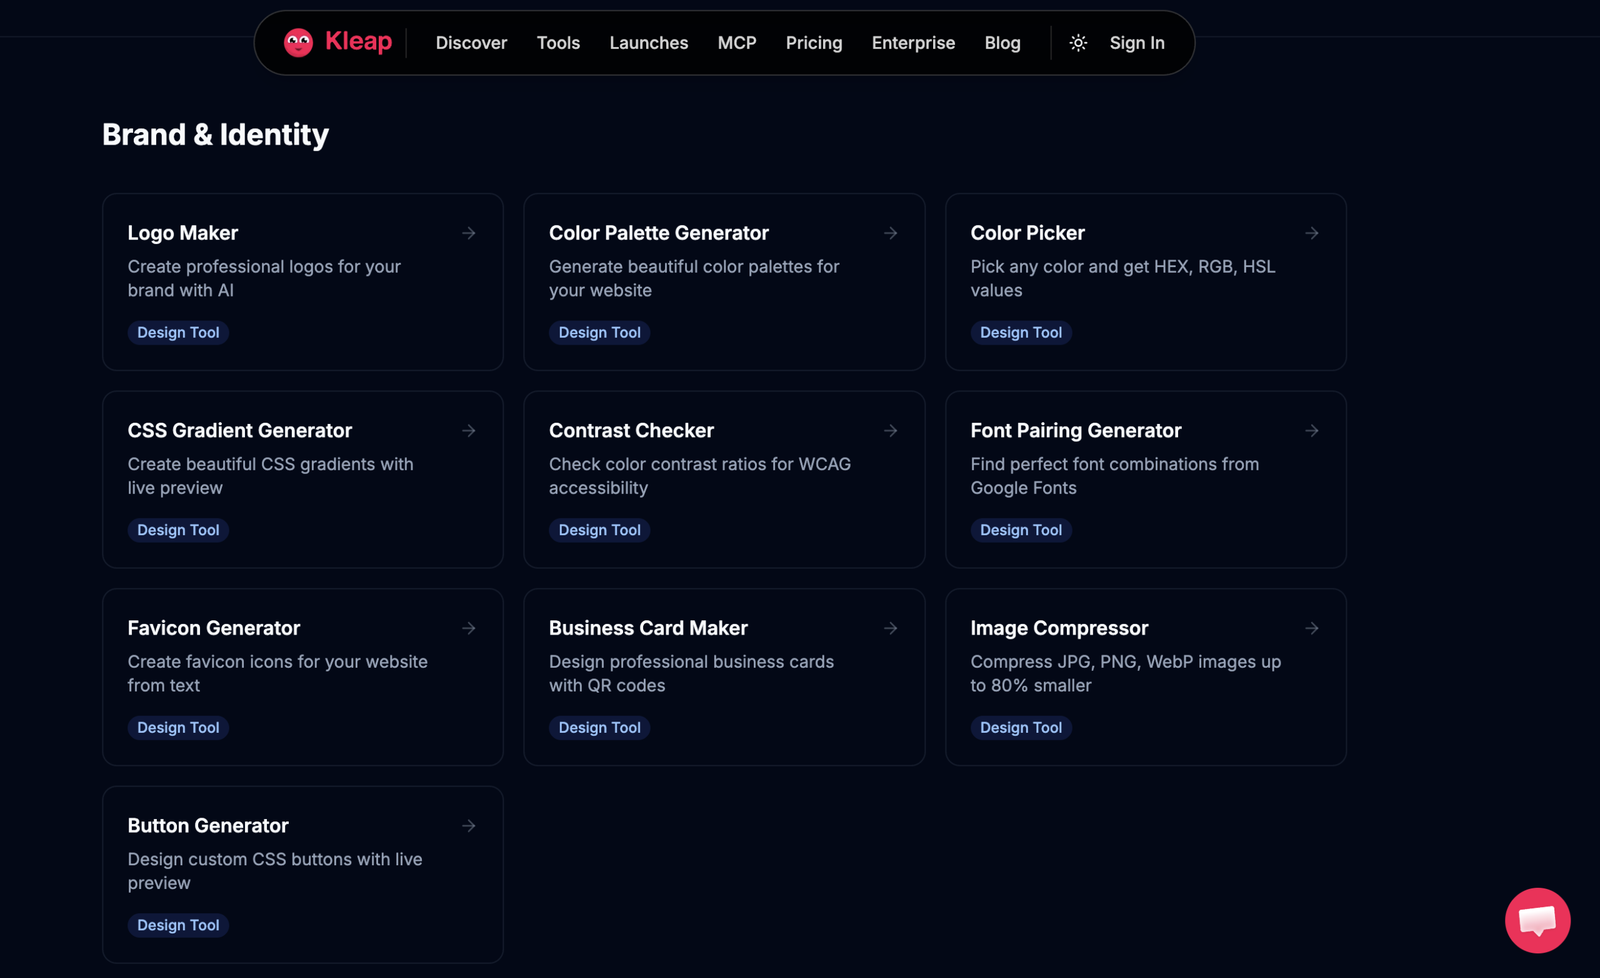Click 'Create beautiful CSS gradients with live preview'
Viewport: 1600px width, 978px height.
(270, 476)
